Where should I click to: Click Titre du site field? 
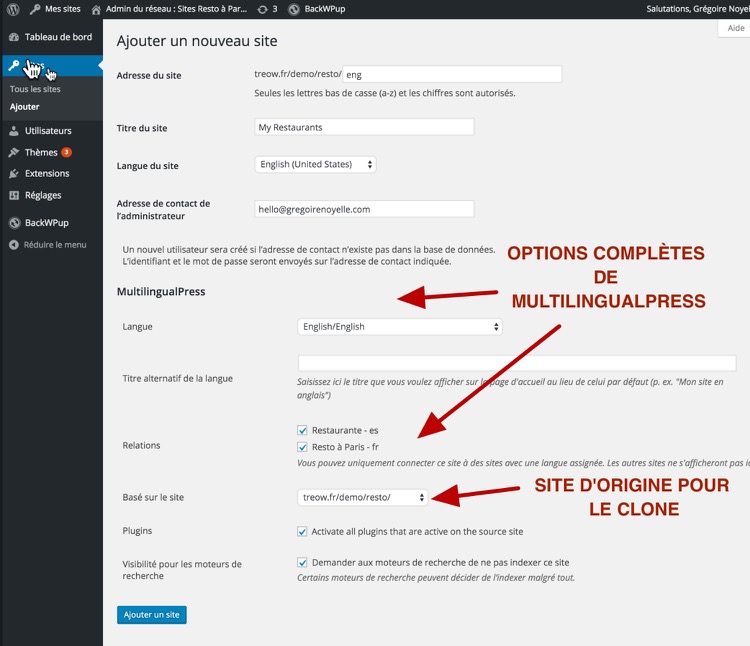pyautogui.click(x=364, y=127)
